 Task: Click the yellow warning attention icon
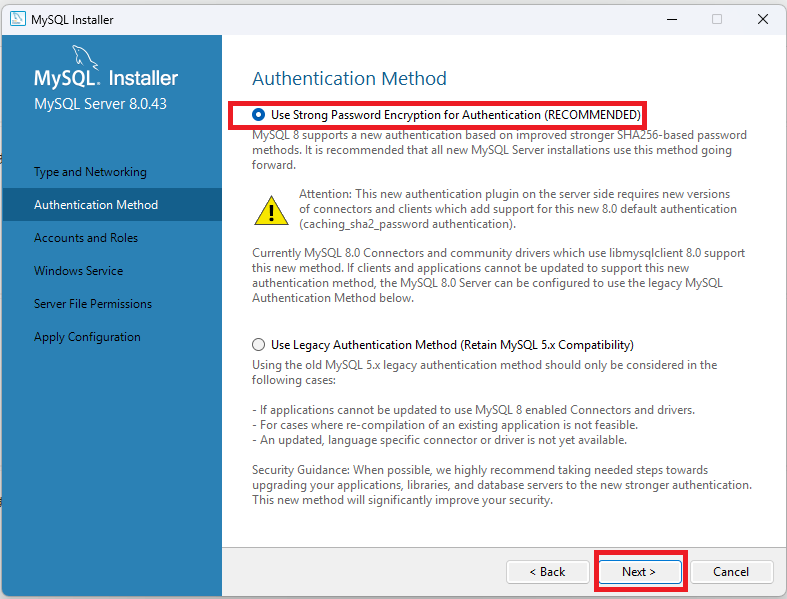[272, 210]
